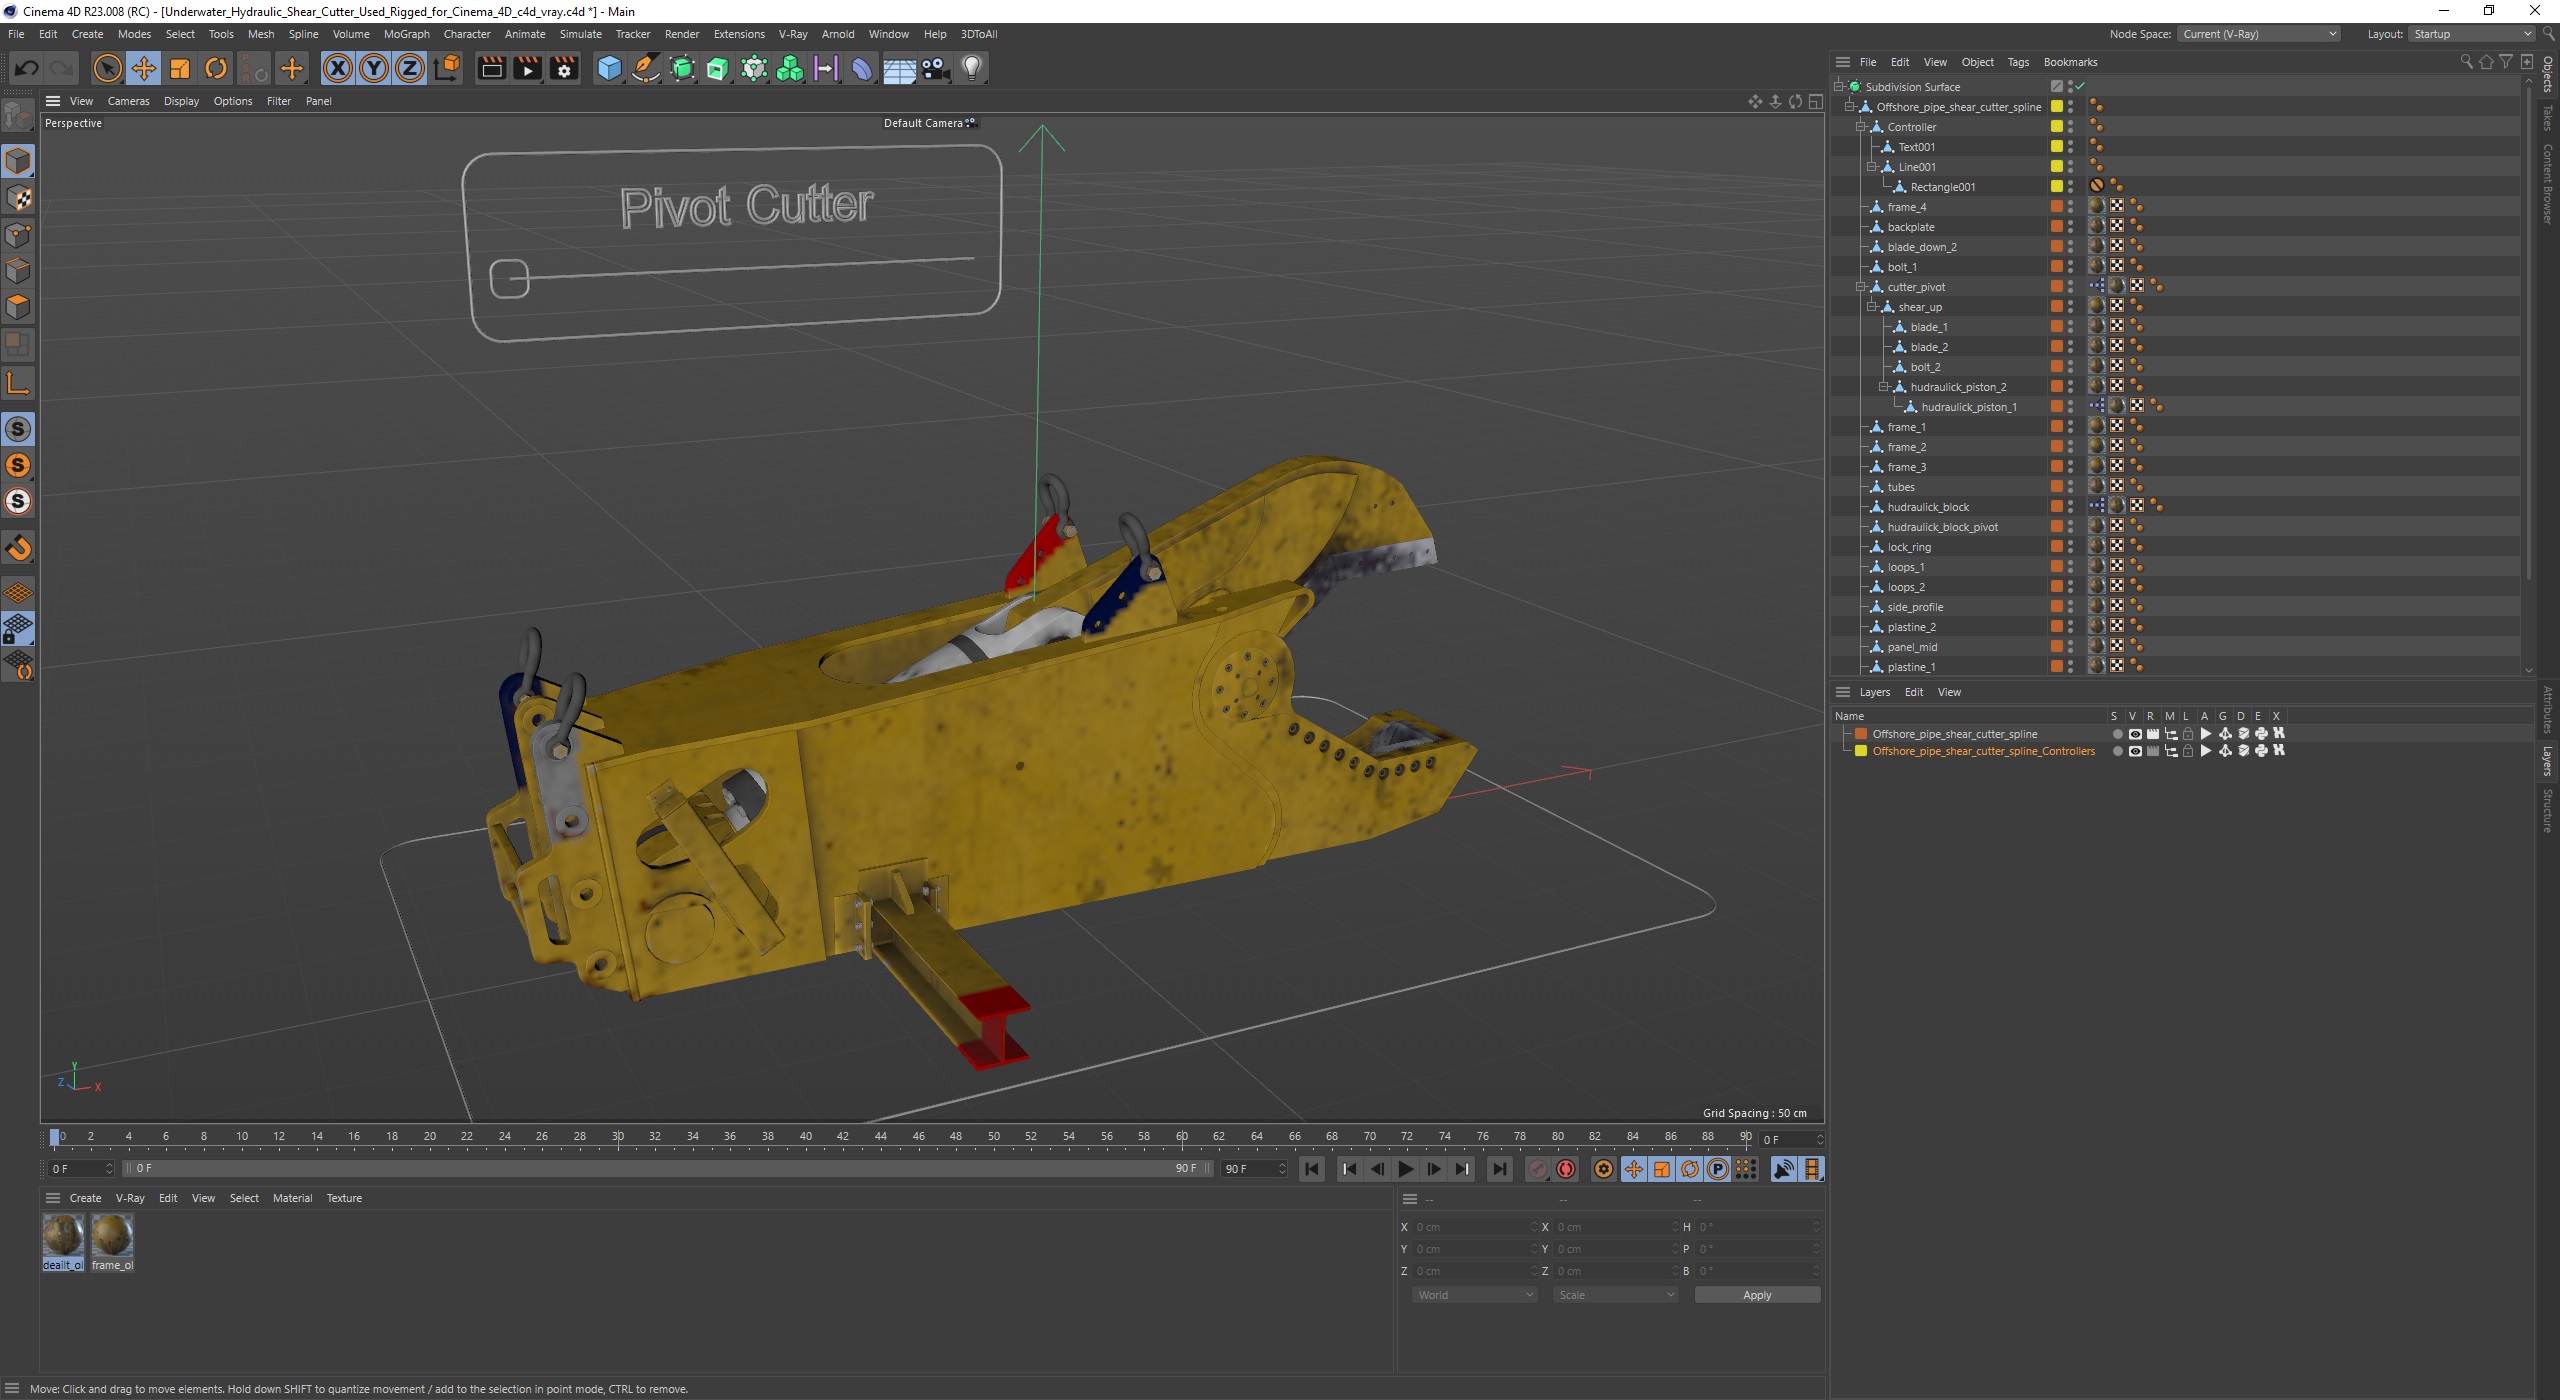2560x1400 pixels.
Task: Switch to Model mode in left sidebar
Action: [18, 161]
